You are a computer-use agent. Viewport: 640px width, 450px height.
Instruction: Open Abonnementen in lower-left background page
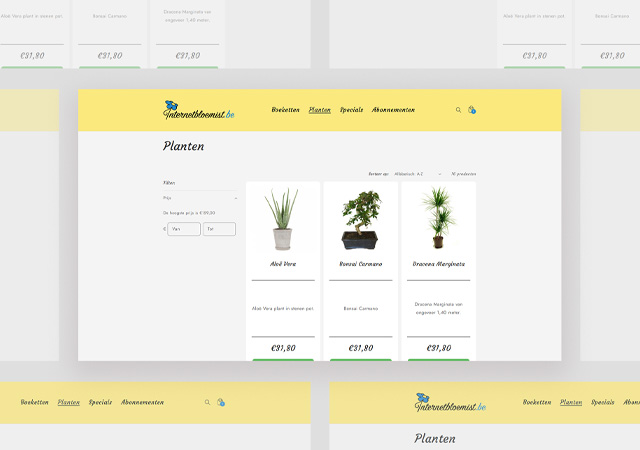tap(142, 402)
